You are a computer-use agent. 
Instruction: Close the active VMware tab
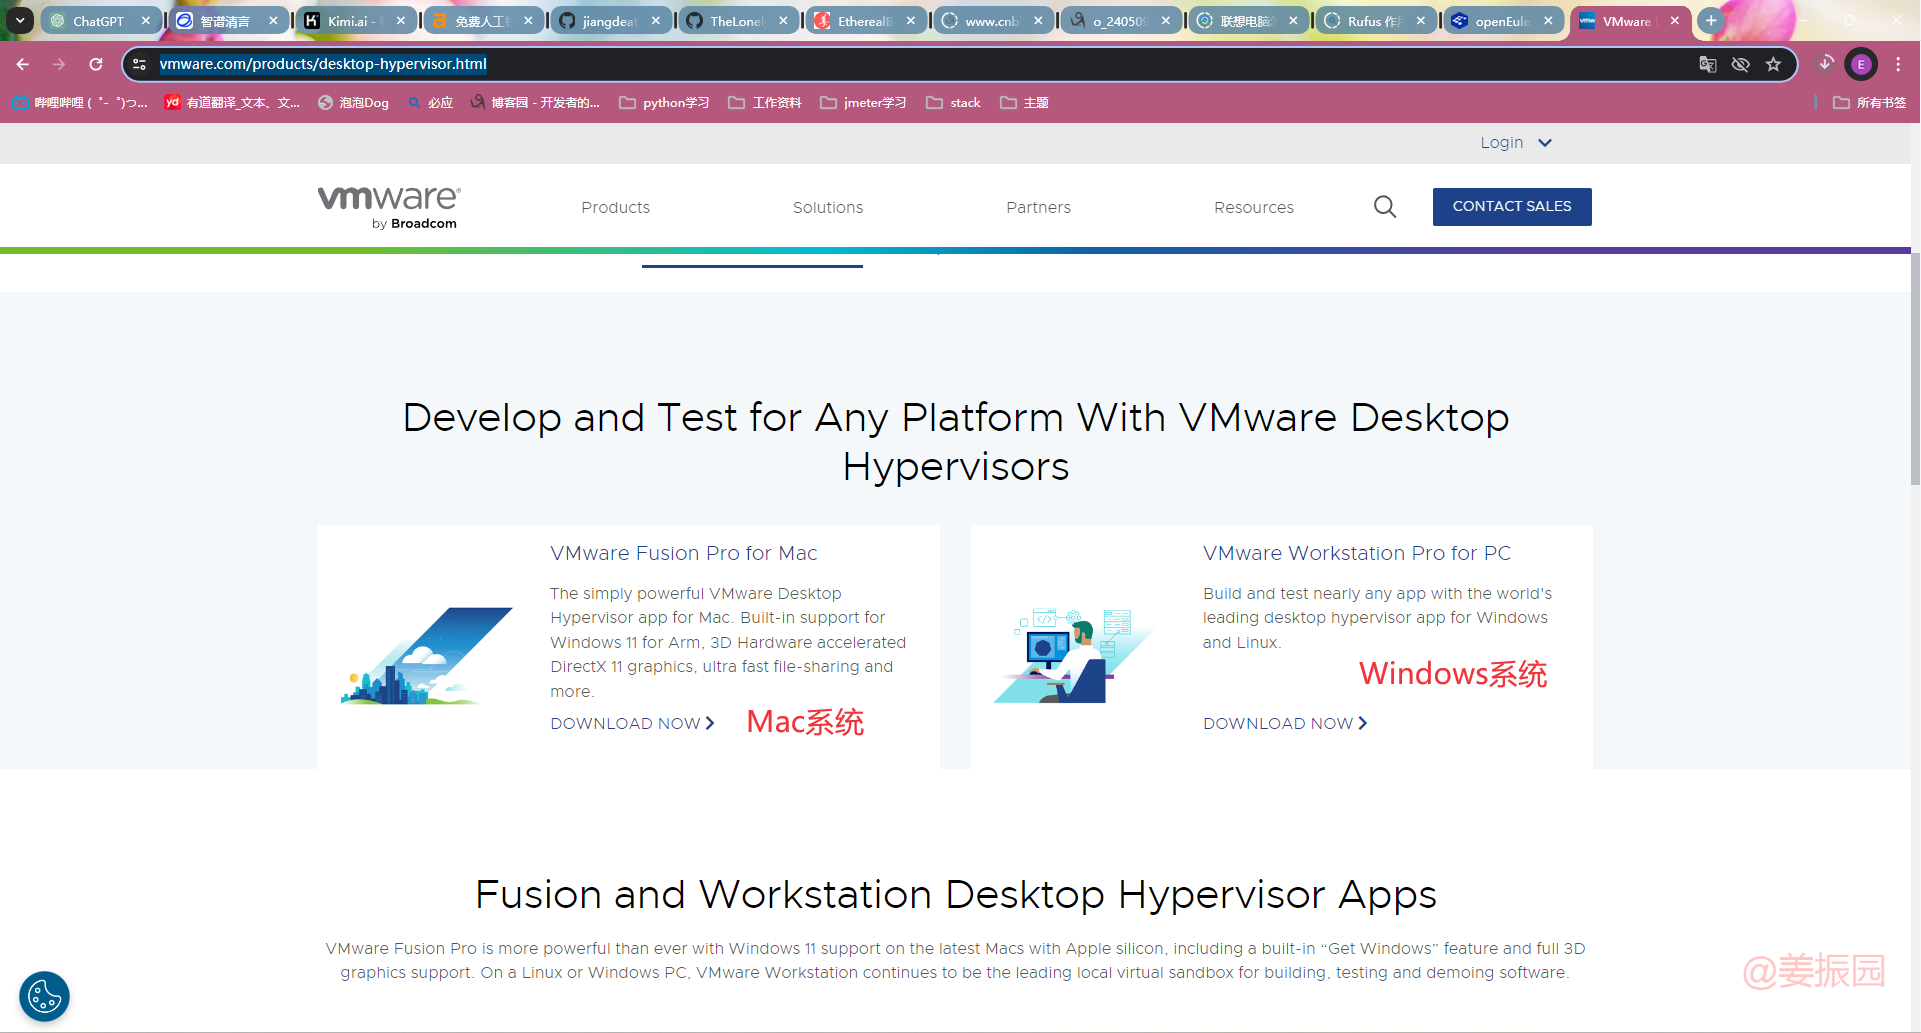1675,21
